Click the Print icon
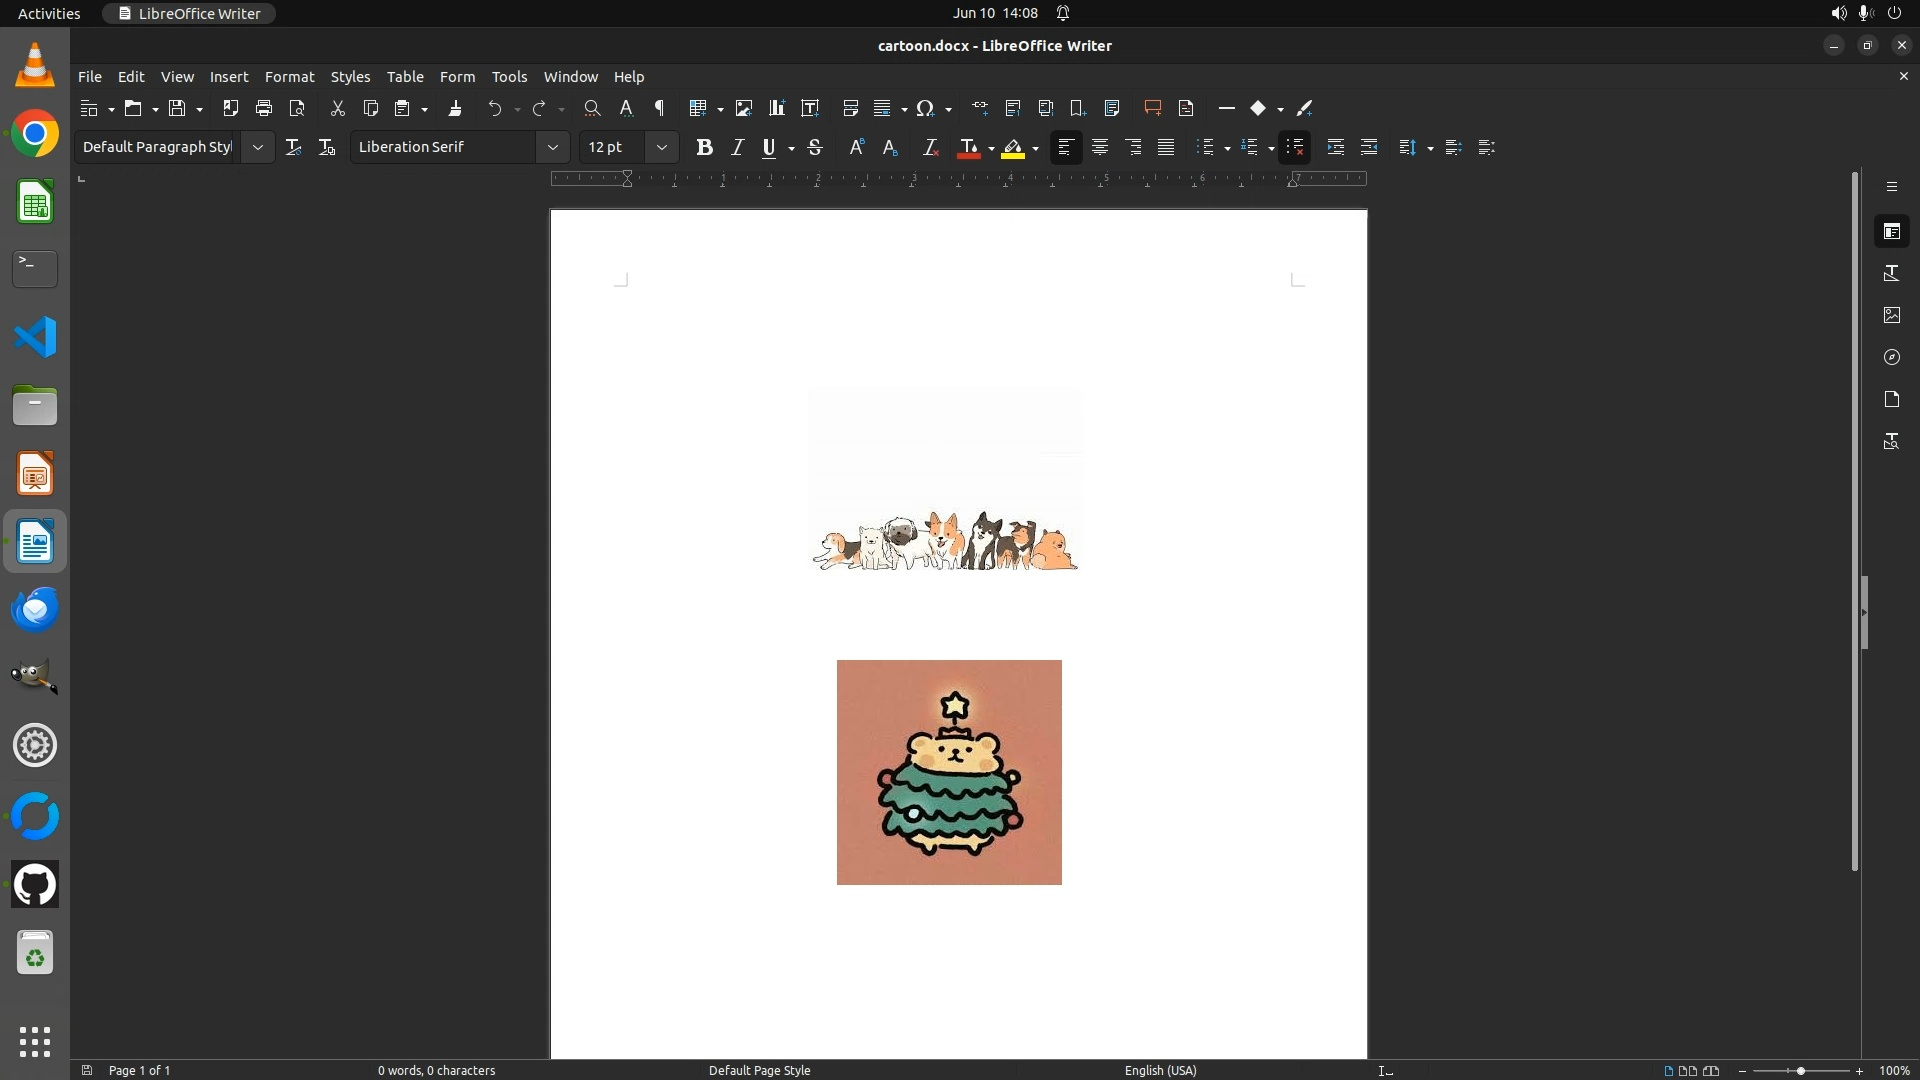The width and height of the screenshot is (1920, 1080). 264,108
